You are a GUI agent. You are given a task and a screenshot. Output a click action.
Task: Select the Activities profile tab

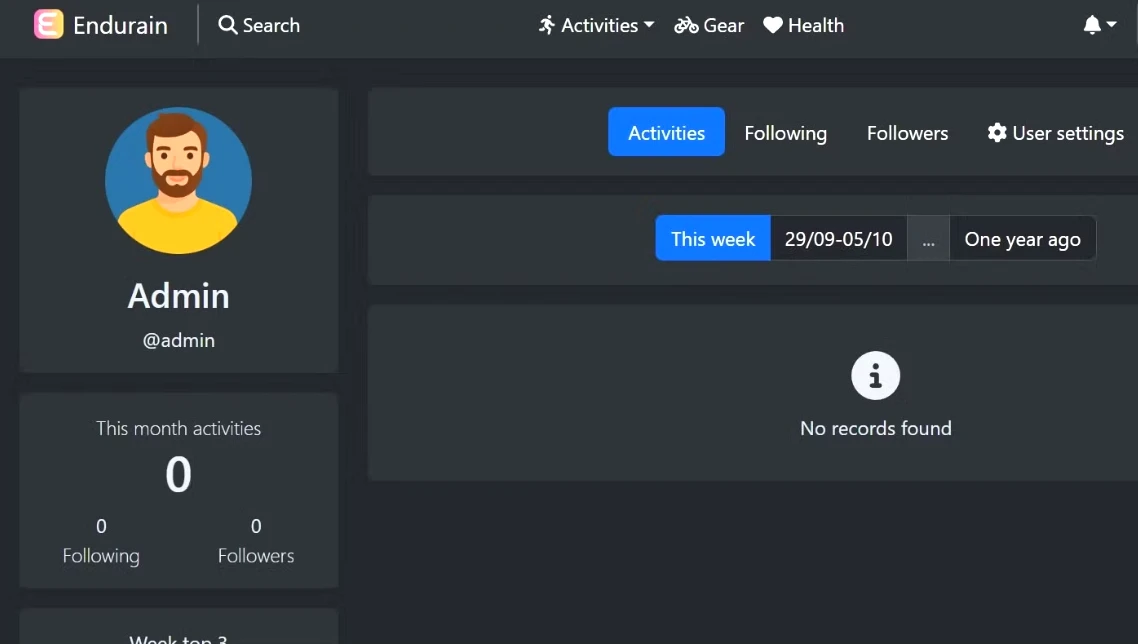(666, 133)
